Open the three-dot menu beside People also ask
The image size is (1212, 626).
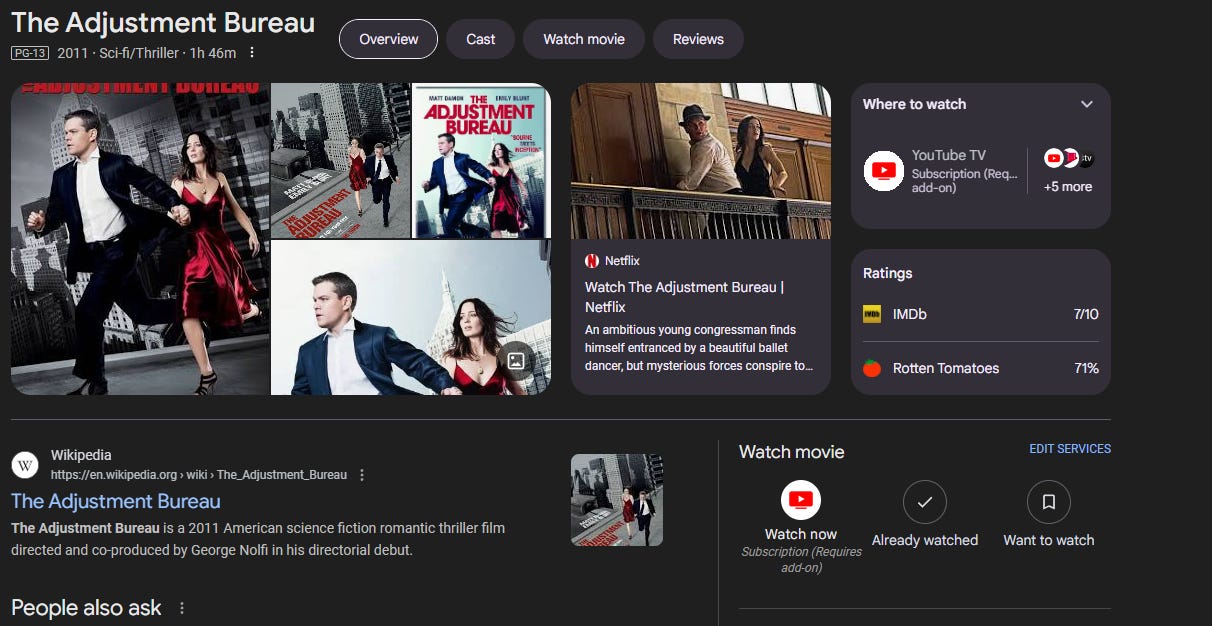pyautogui.click(x=182, y=608)
